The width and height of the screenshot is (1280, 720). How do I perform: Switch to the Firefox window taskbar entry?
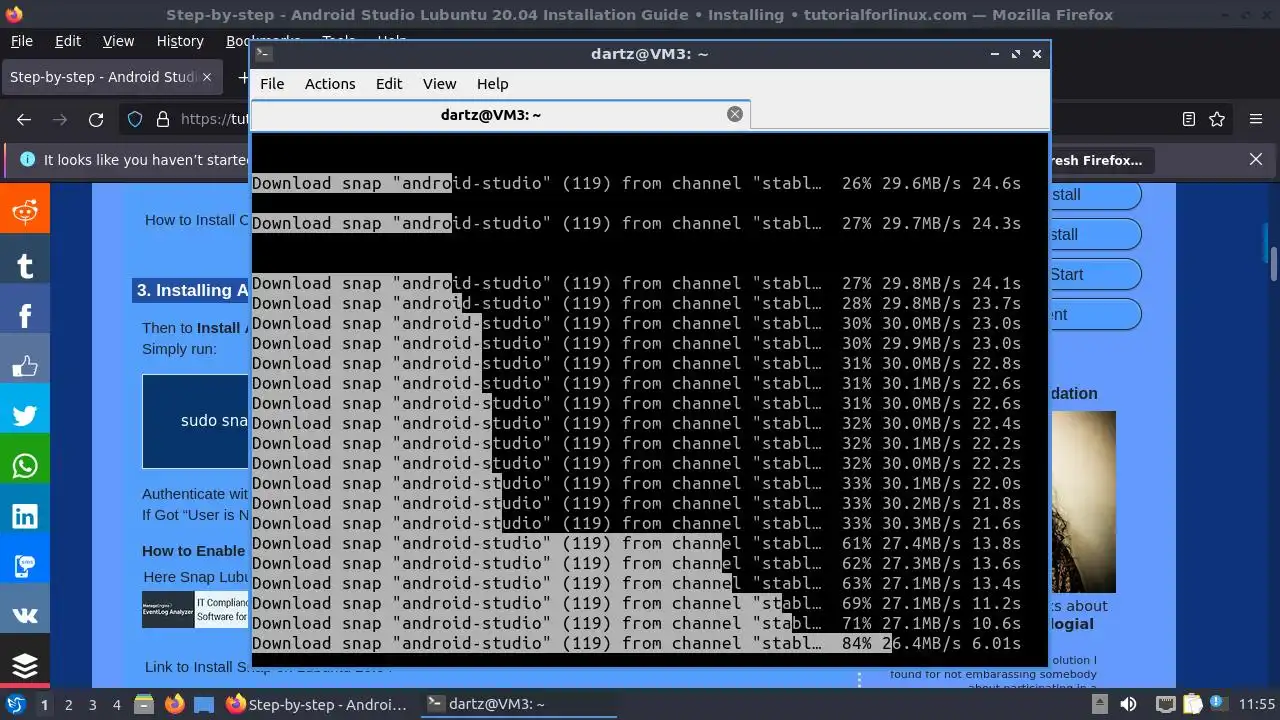pos(318,704)
